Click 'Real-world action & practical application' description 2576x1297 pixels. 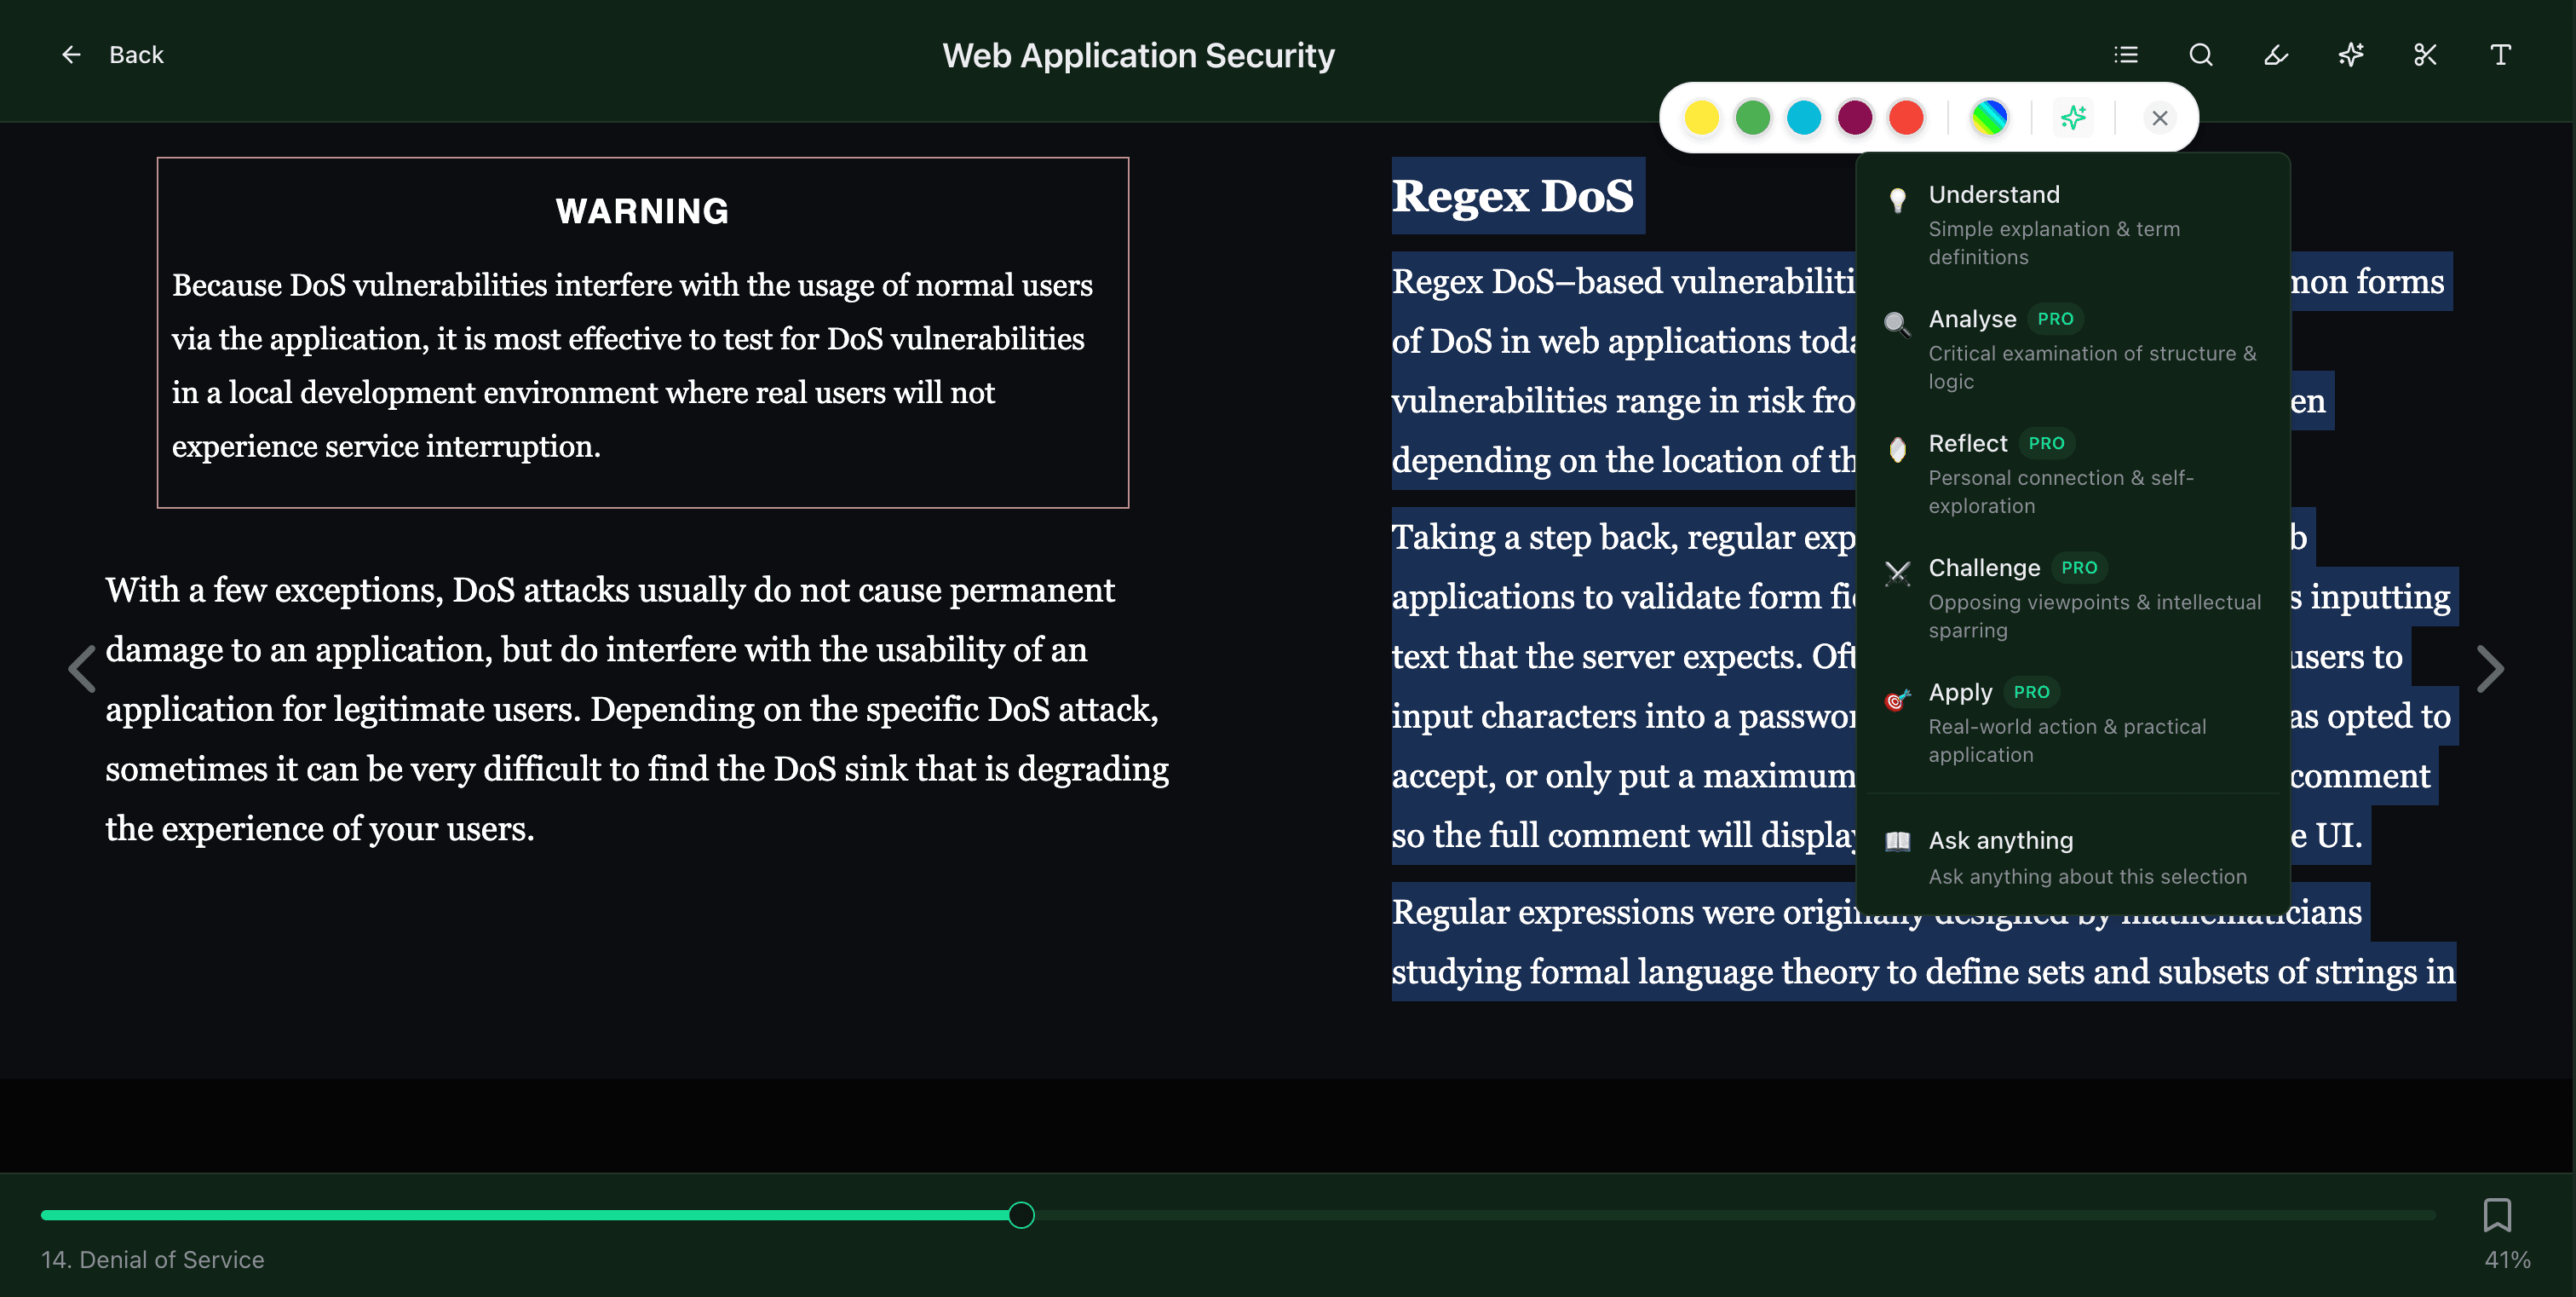click(x=2067, y=740)
